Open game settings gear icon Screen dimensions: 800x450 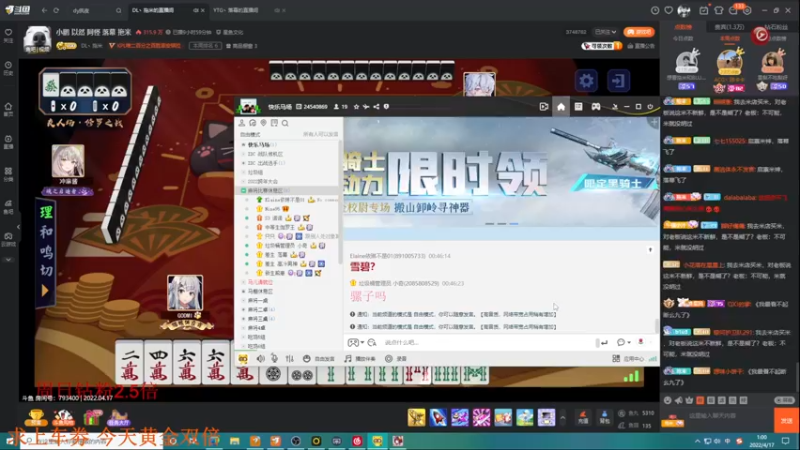coord(586,81)
